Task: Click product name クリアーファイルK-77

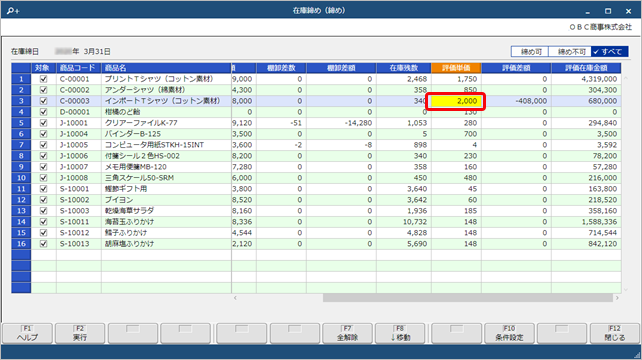Action: coord(141,123)
